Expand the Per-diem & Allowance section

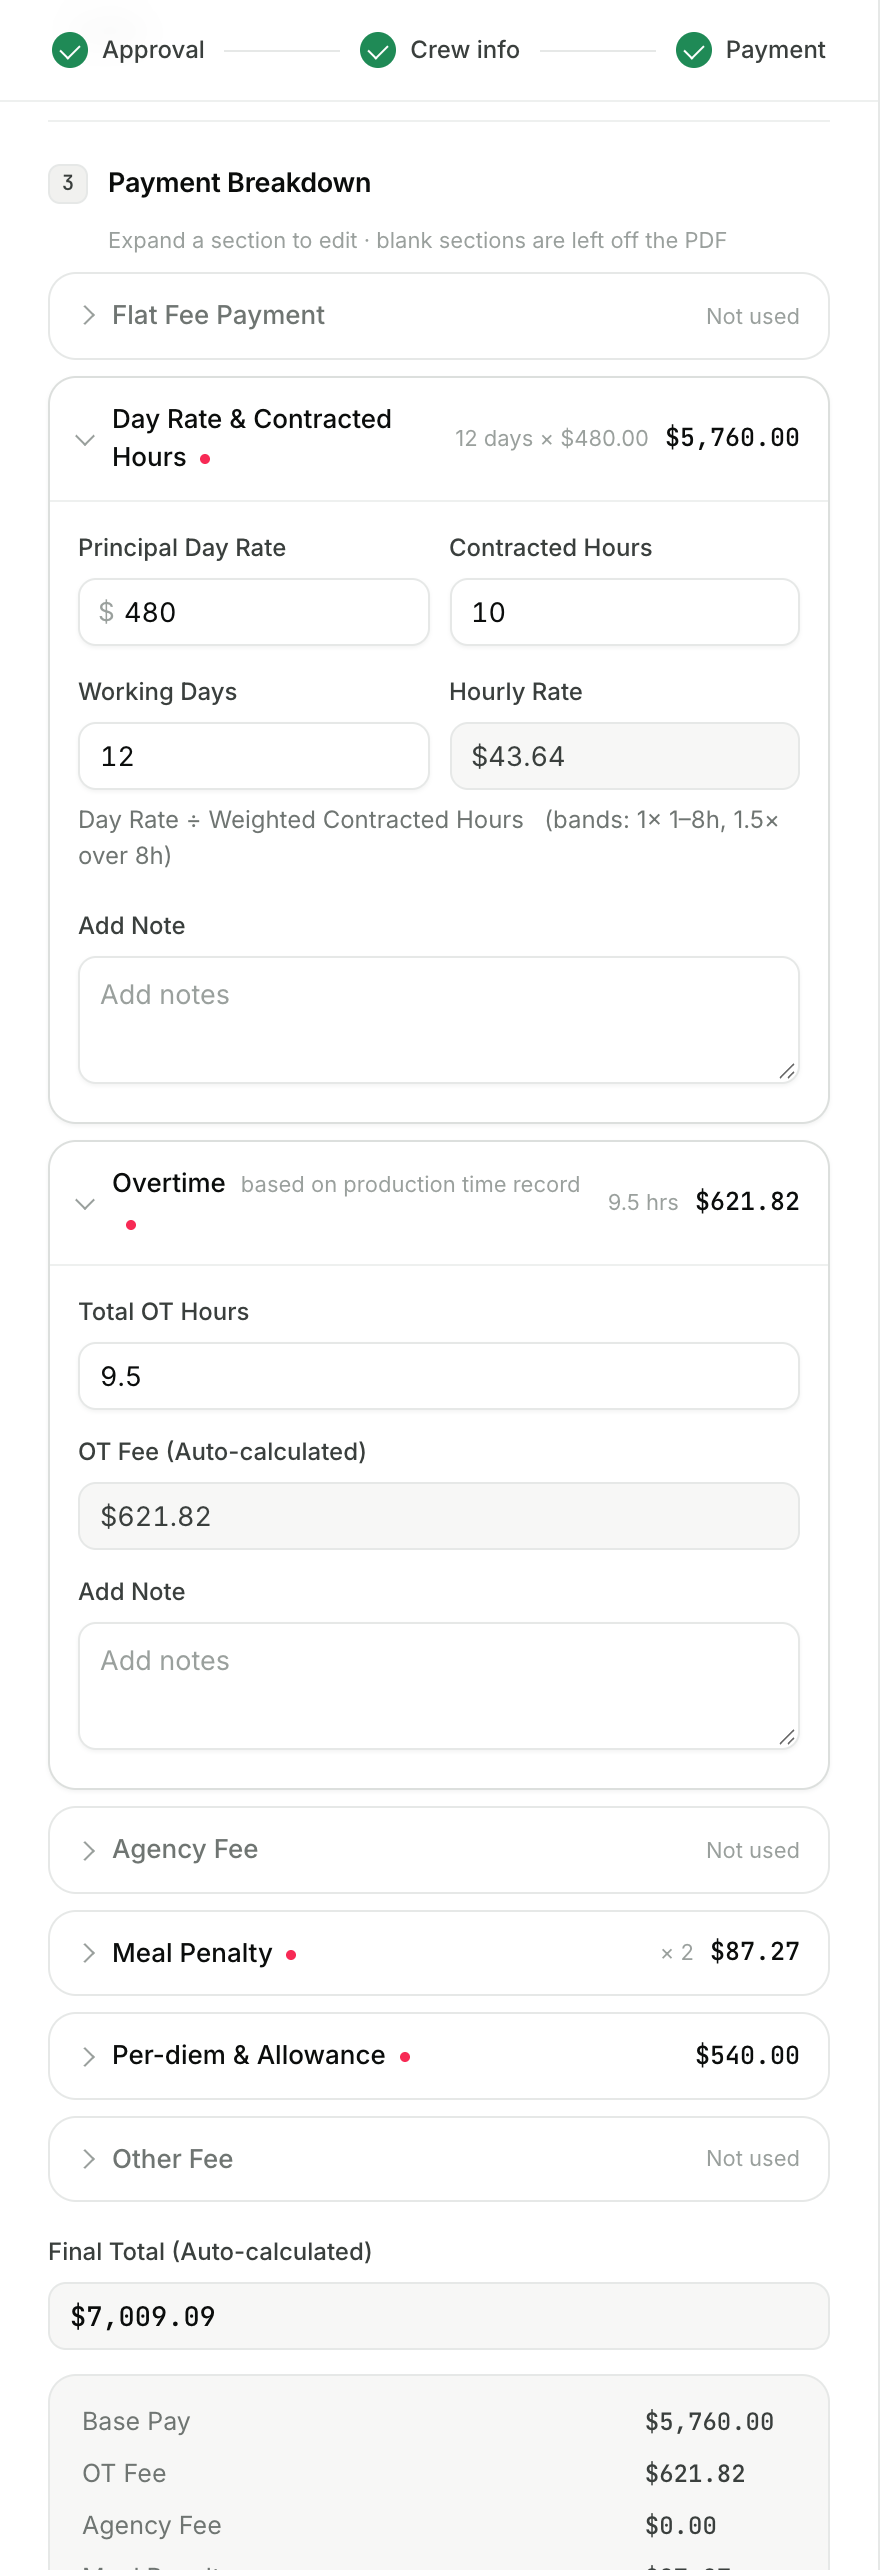[x=439, y=2056]
